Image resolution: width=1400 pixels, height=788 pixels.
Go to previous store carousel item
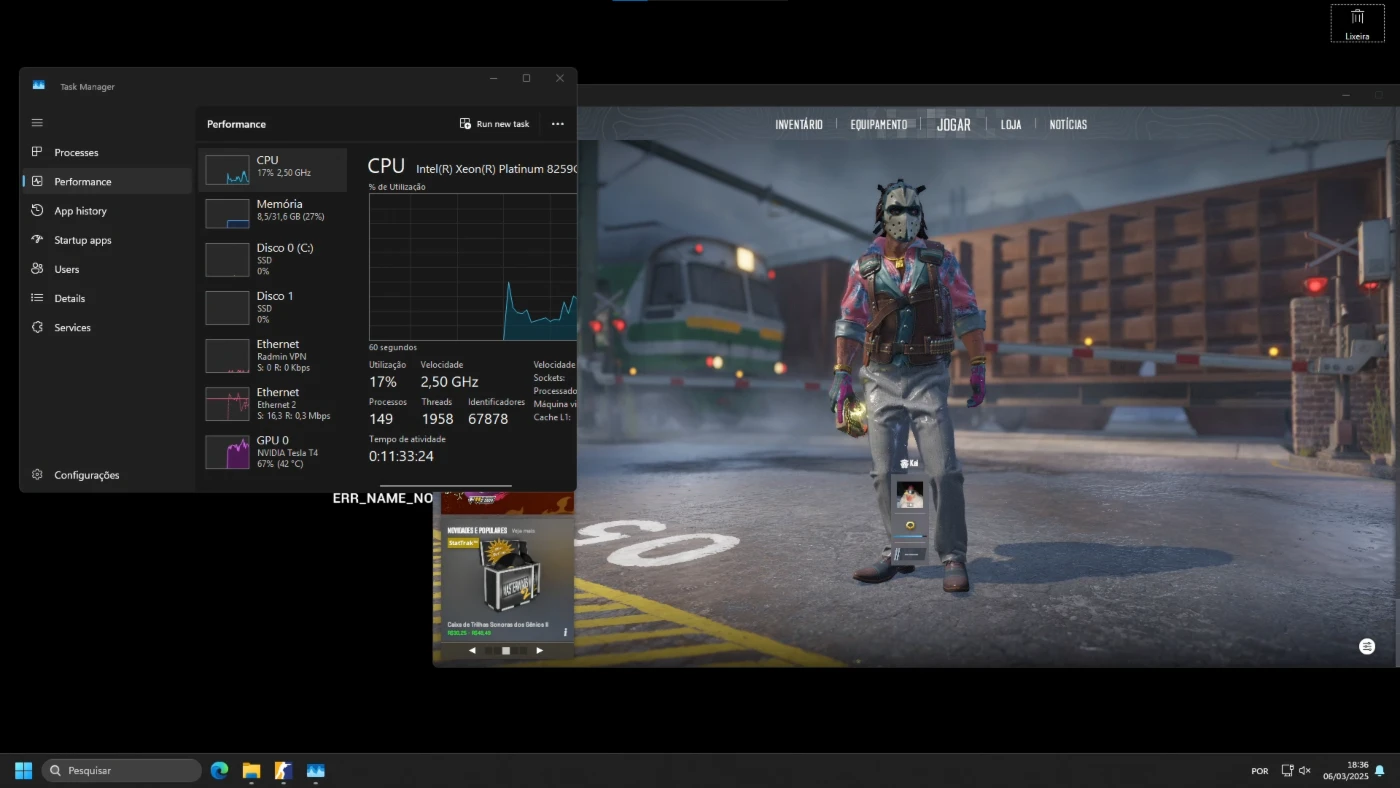pyautogui.click(x=472, y=650)
